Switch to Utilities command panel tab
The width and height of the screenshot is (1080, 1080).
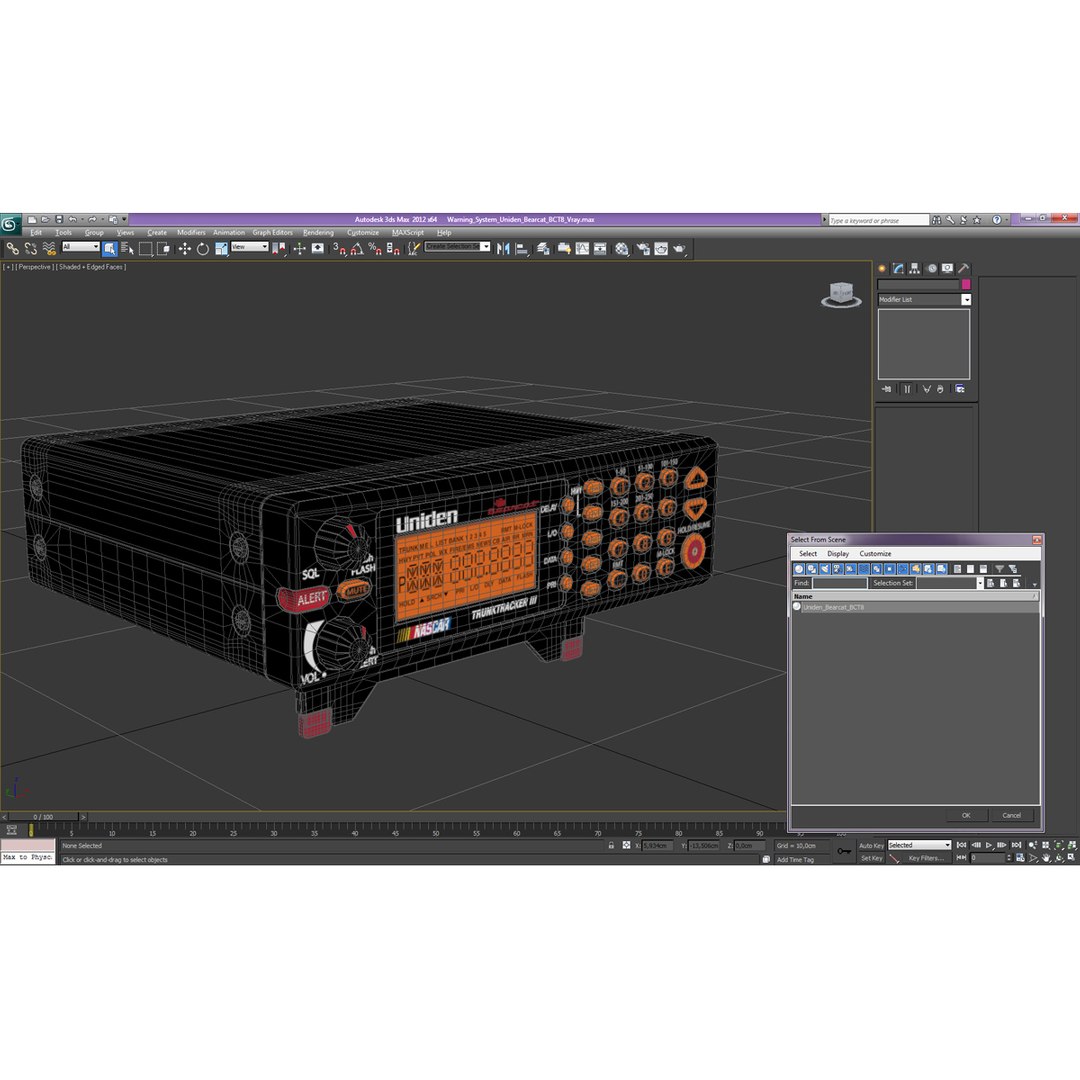click(964, 269)
